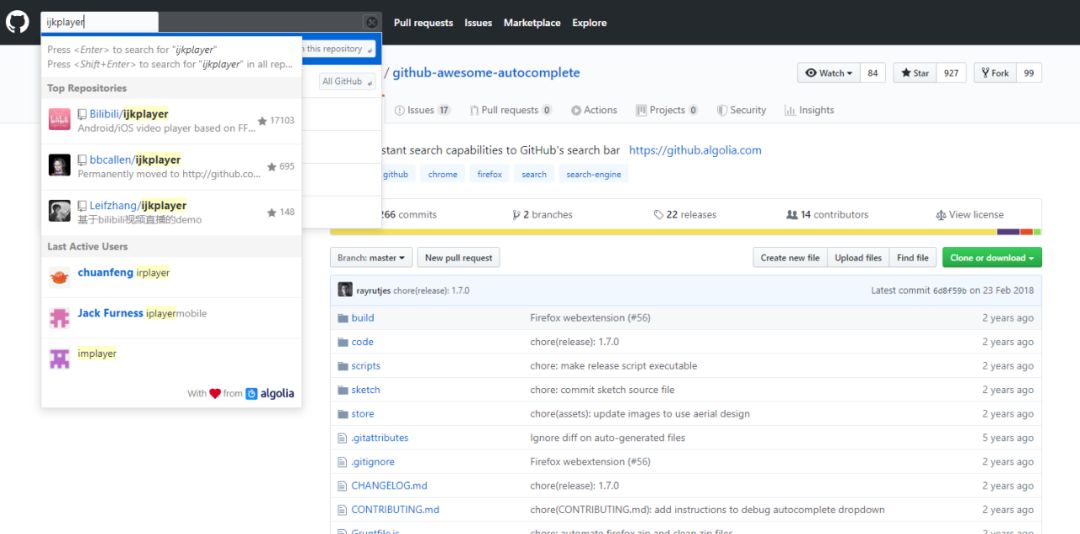Screen dimensions: 1080x534
Task: Click the fork count 99
Action: [1029, 73]
